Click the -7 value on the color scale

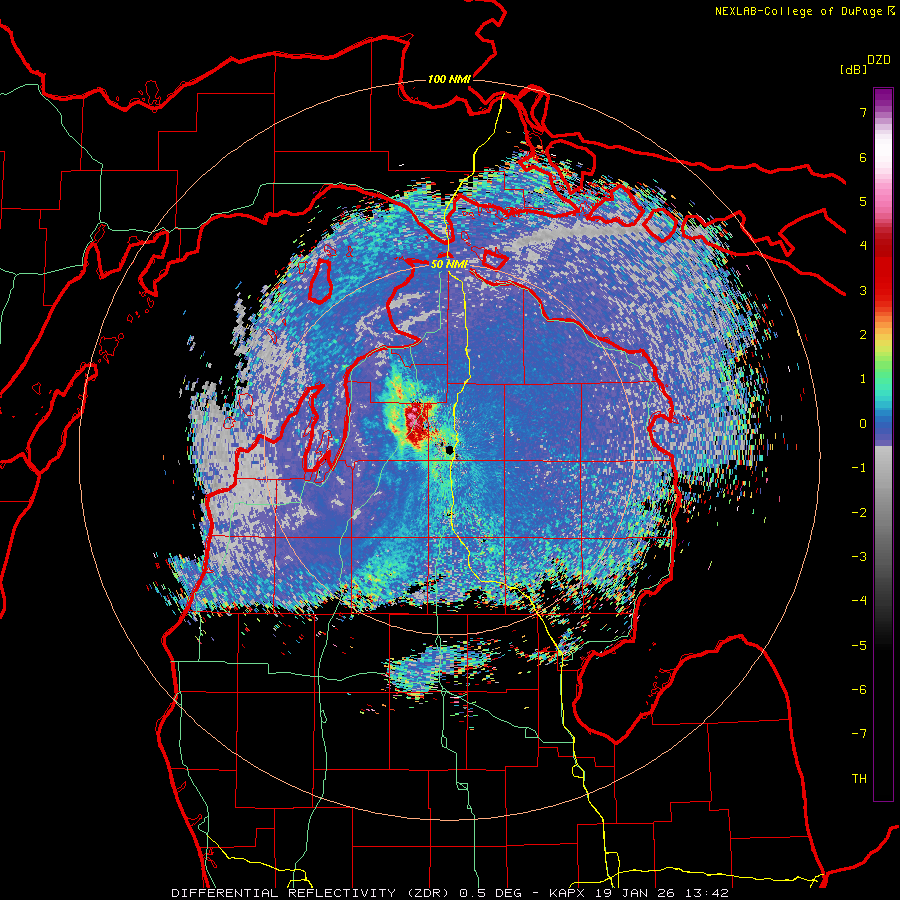click(859, 734)
